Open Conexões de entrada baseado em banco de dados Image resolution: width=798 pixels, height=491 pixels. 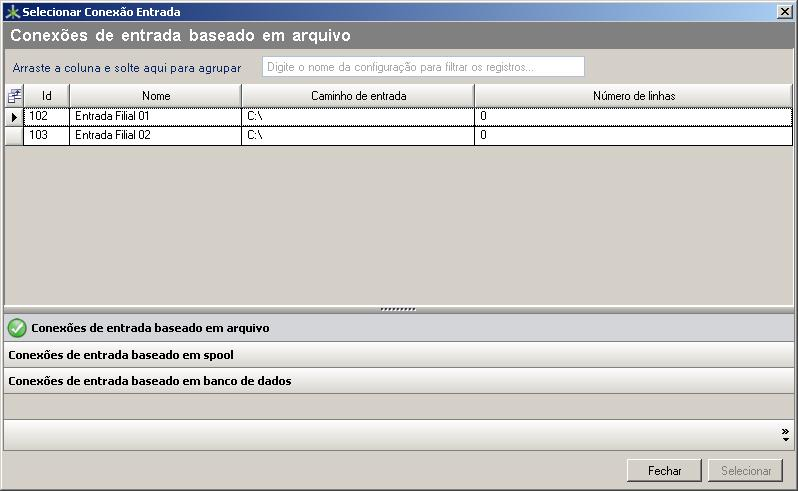click(398, 381)
